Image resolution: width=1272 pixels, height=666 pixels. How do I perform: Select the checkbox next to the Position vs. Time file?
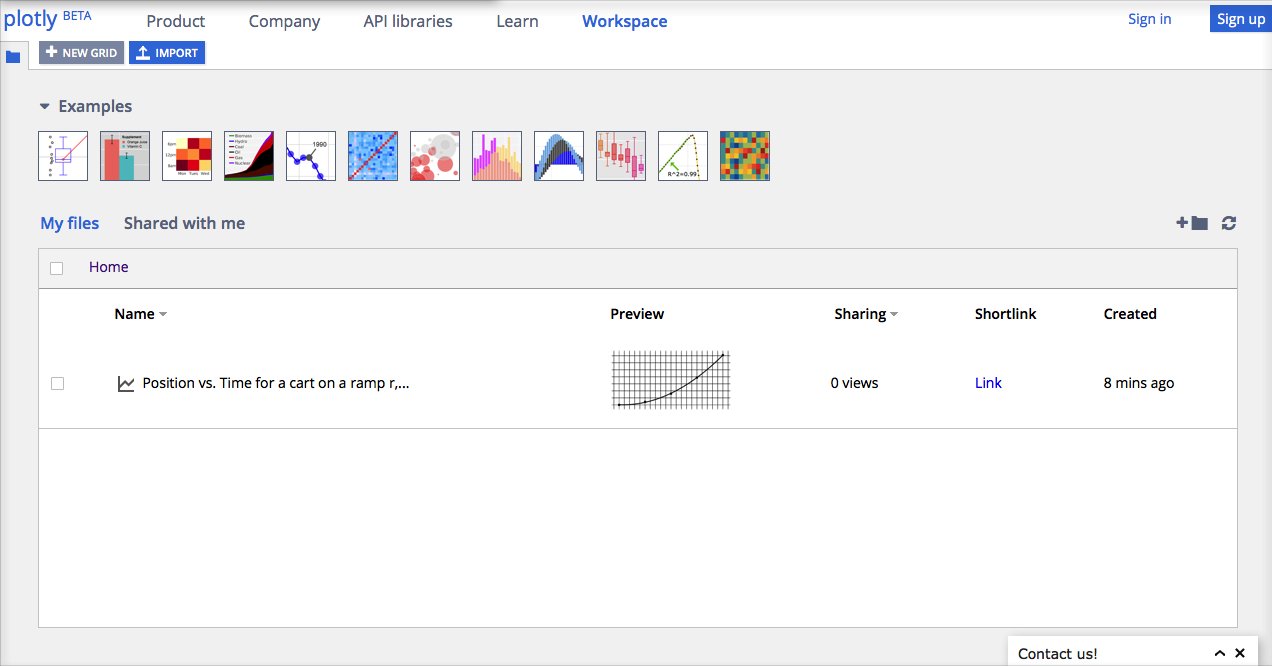point(57,383)
